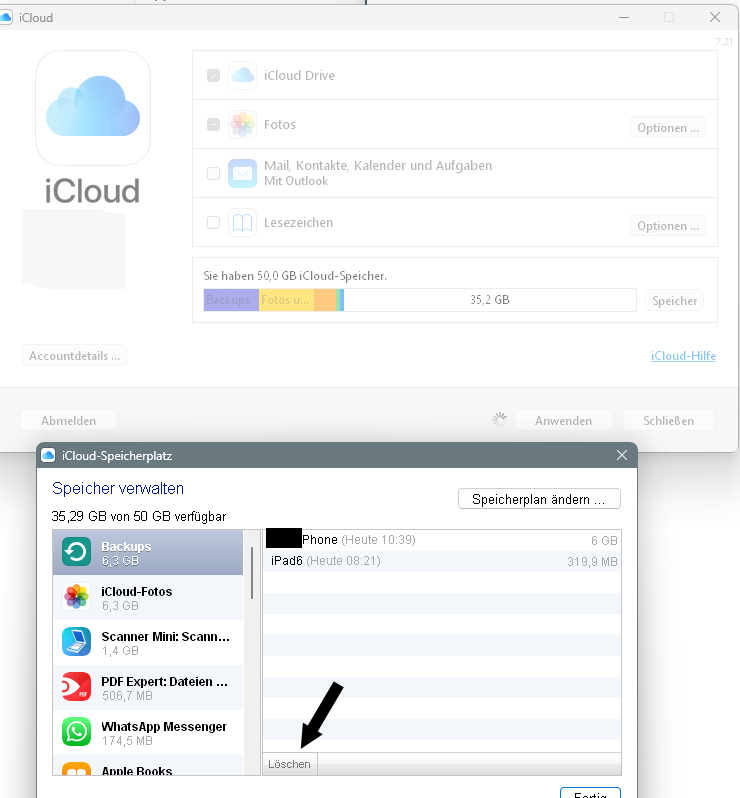Screen dimensions: 740x798
Task: Click the Abmelden button
Action: [x=68, y=421]
